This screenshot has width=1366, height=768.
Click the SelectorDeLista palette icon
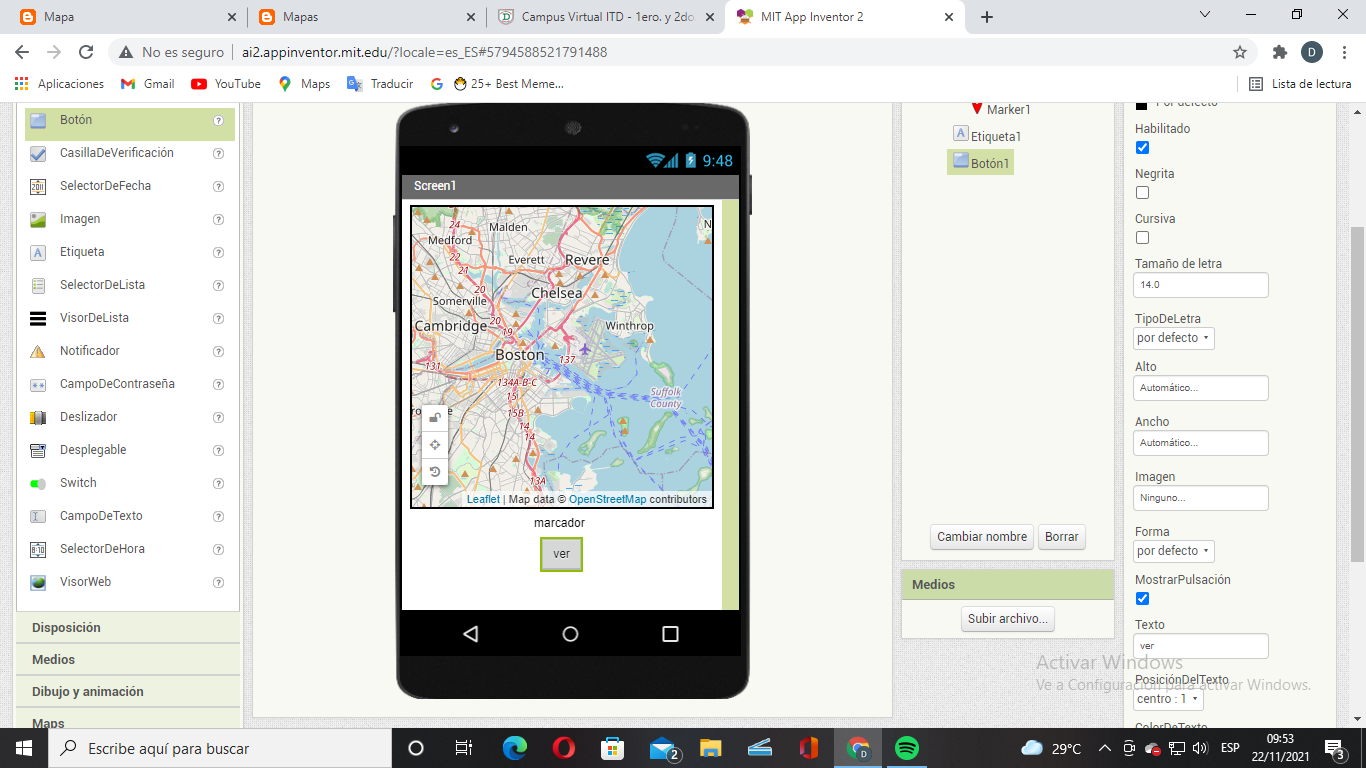pyautogui.click(x=38, y=285)
